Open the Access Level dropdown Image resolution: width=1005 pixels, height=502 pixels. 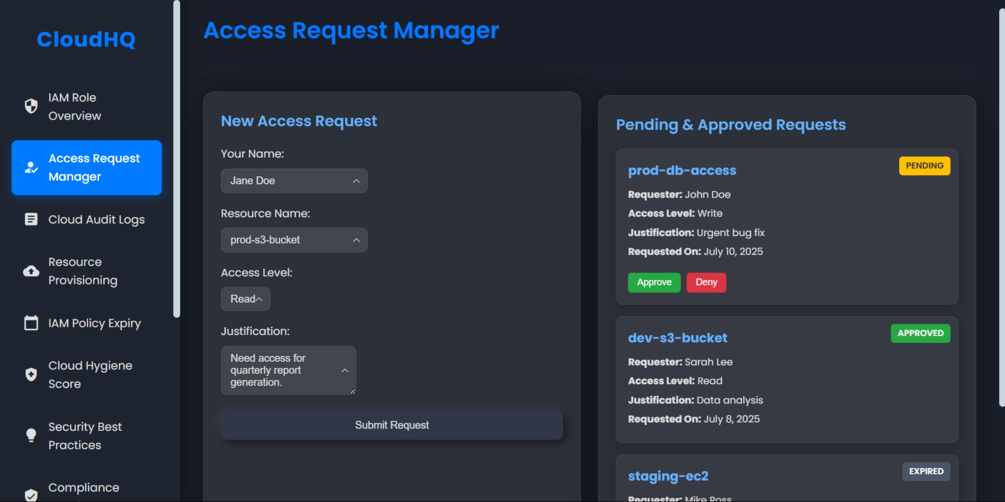pyautogui.click(x=245, y=299)
